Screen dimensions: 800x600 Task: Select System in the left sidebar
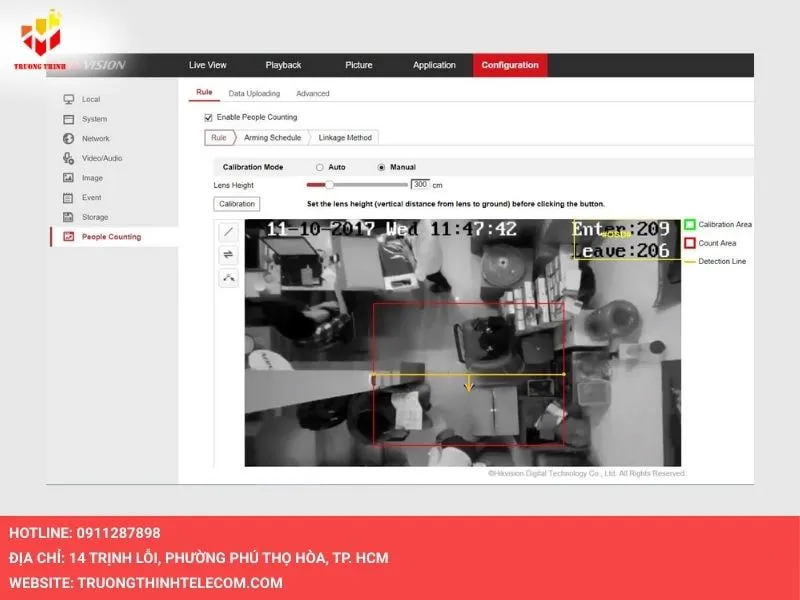[x=94, y=119]
